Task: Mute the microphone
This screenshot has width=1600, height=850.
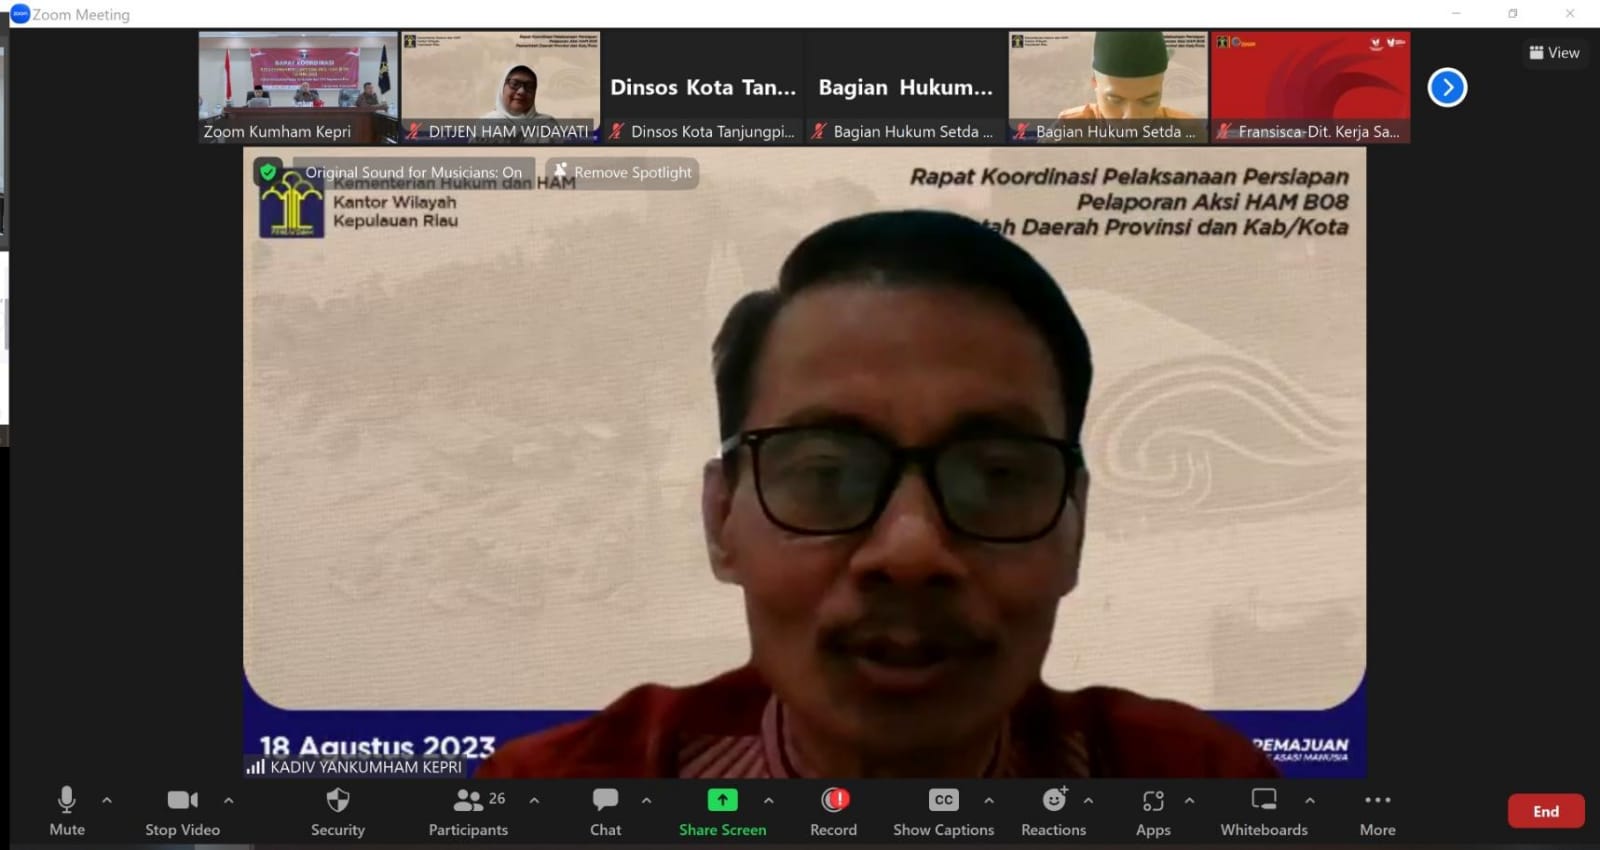Action: click(x=67, y=800)
